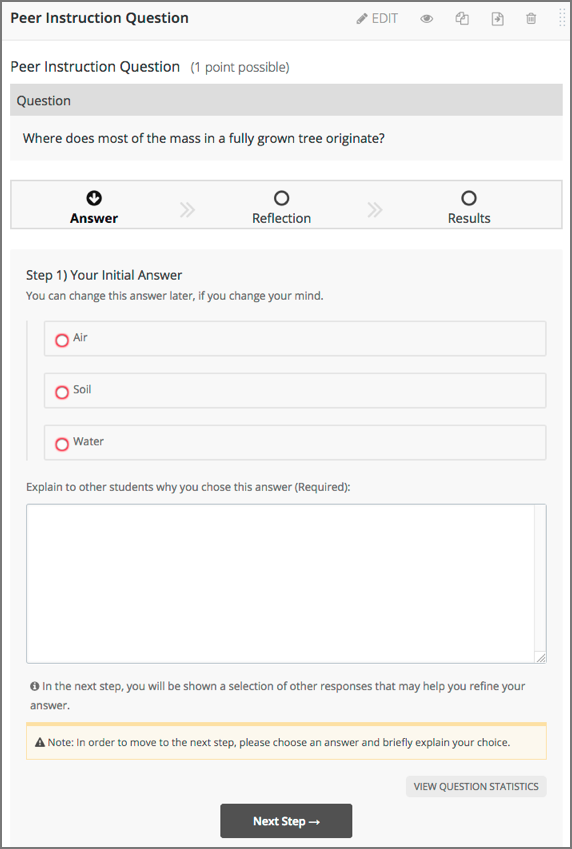Viewport: 572px width, 849px height.
Task: Select the Soil radio option
Action: [62, 392]
